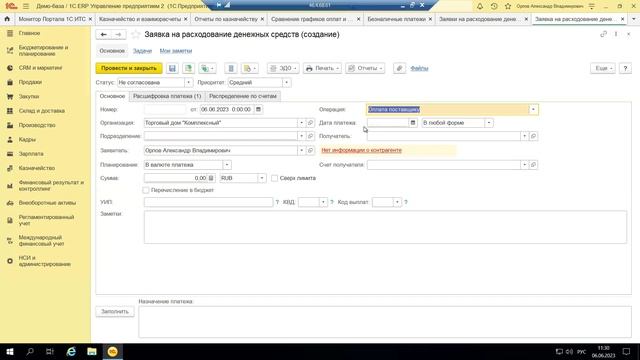The image size is (640, 360).
Task: Expand the КВД dropdown
Action: (x=323, y=202)
